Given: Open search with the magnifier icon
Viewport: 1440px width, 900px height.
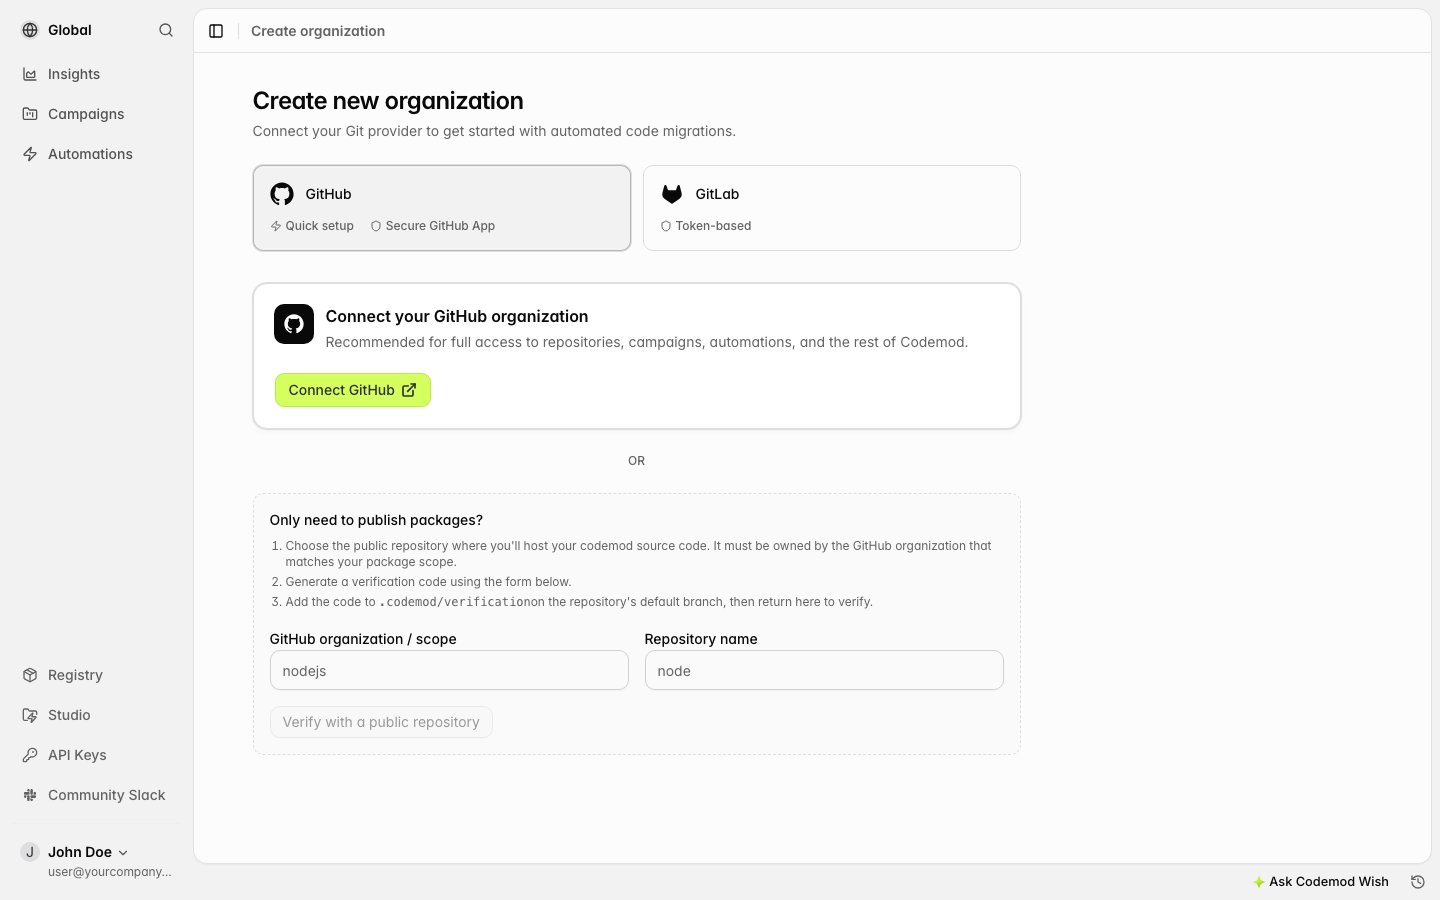Looking at the screenshot, I should pyautogui.click(x=166, y=30).
